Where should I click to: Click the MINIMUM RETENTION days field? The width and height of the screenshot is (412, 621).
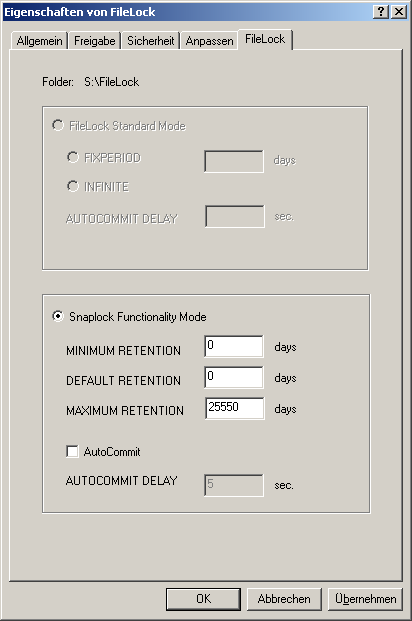[234, 347]
